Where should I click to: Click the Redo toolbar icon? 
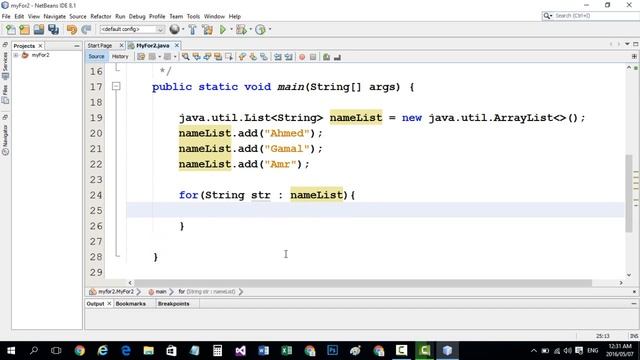[86, 29]
